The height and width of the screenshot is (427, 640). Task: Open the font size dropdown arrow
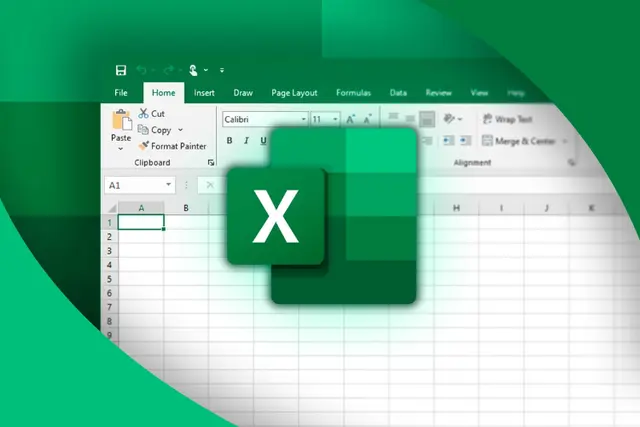(335, 119)
